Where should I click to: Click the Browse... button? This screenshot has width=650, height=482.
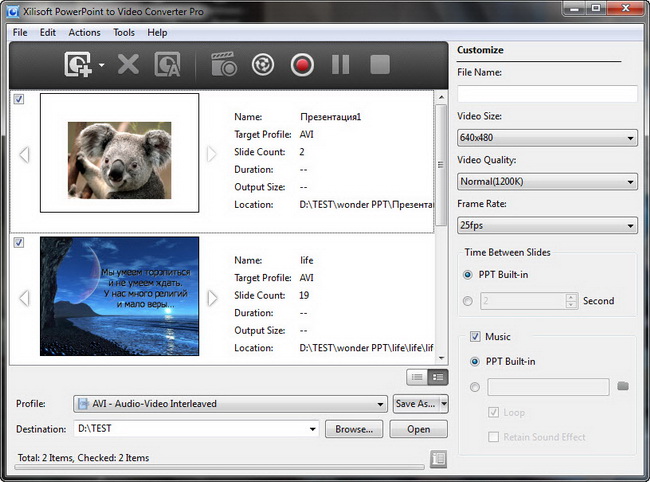[x=354, y=429]
